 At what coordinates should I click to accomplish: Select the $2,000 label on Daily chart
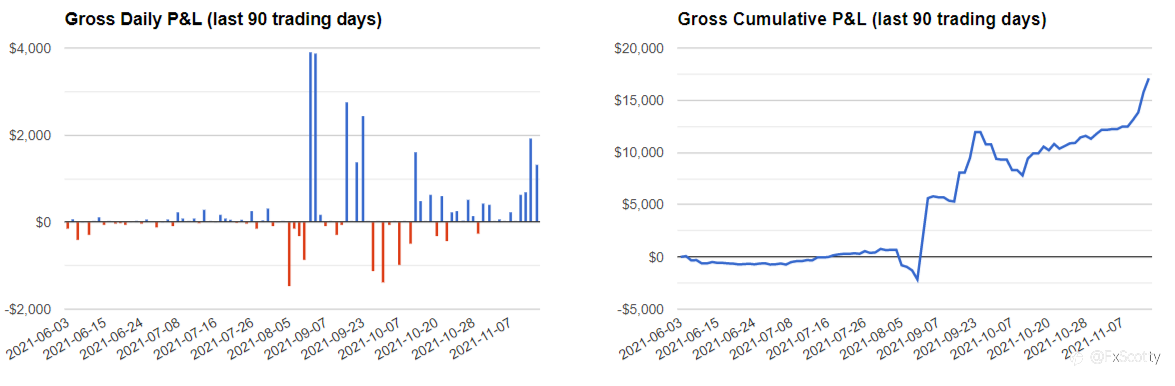(x=30, y=136)
